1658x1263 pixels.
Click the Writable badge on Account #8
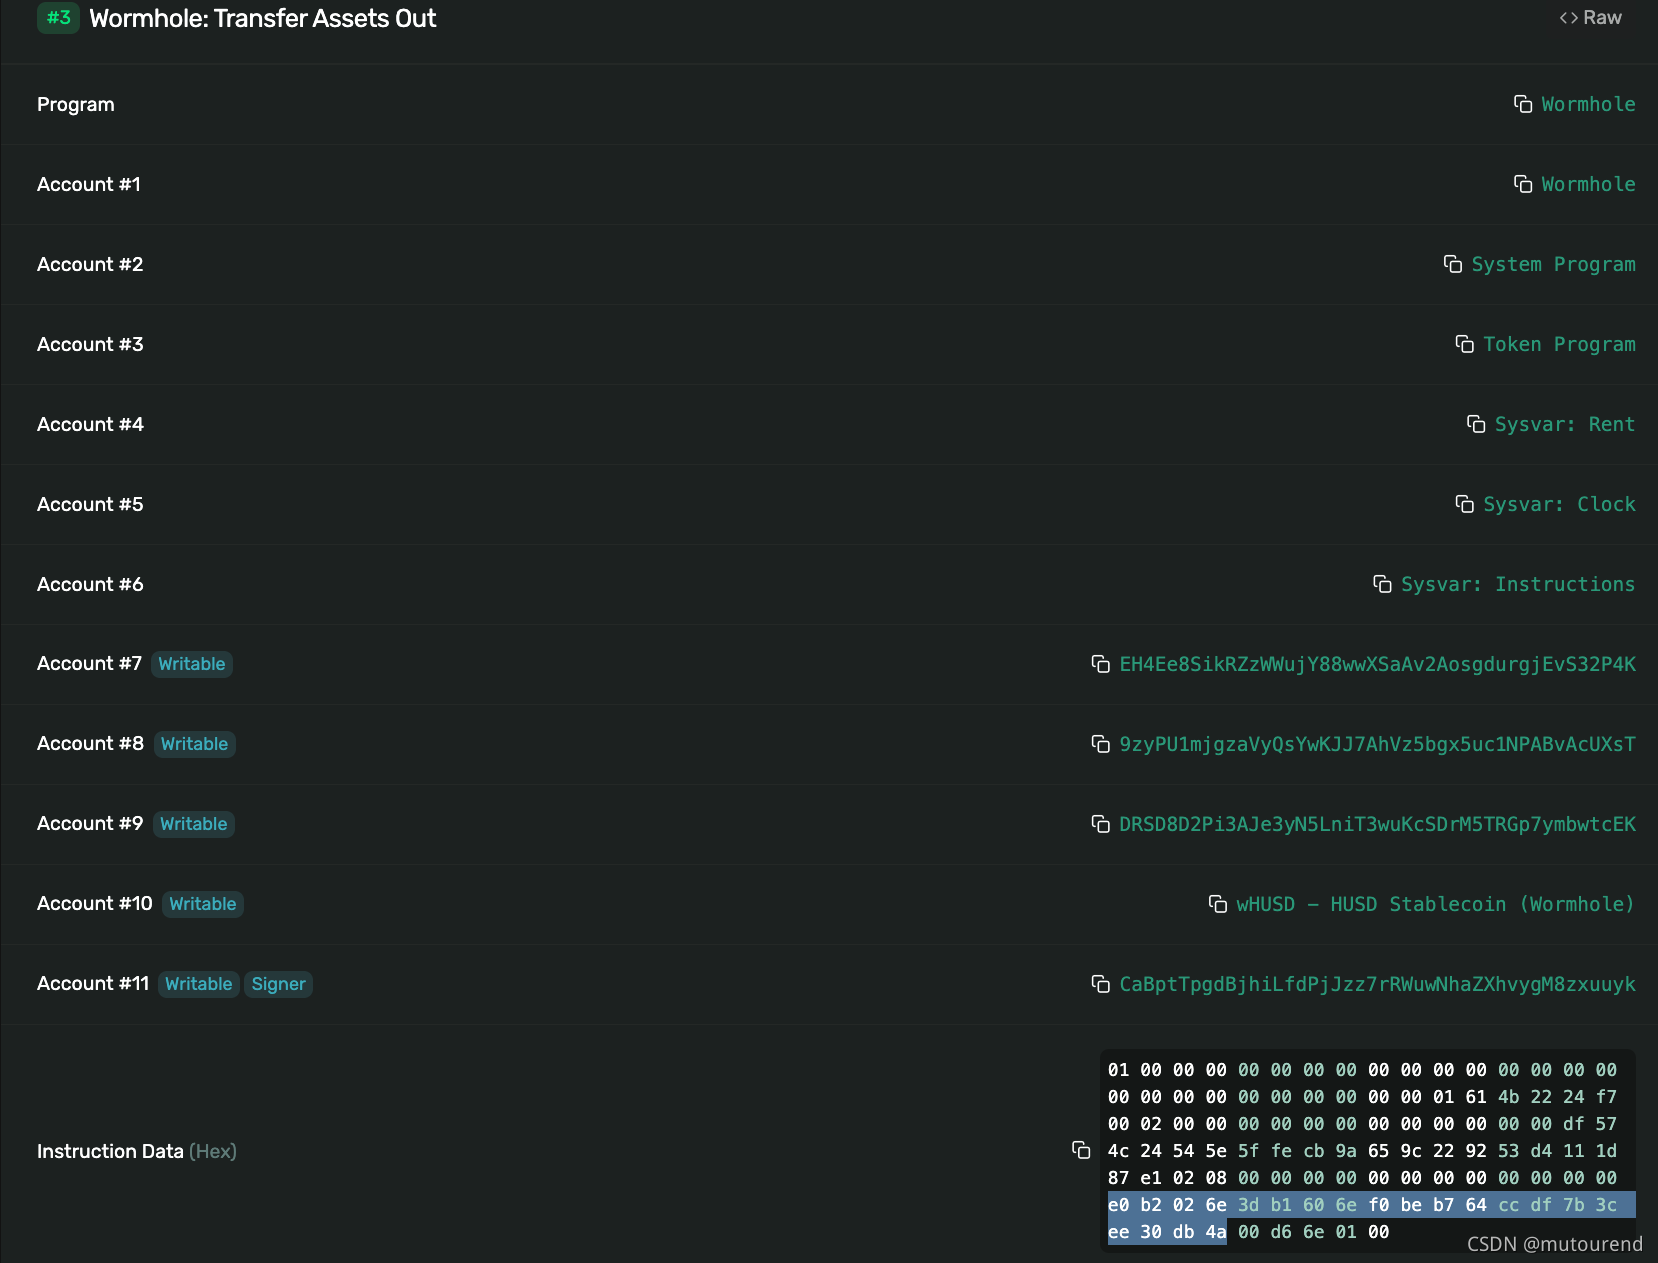(x=194, y=744)
